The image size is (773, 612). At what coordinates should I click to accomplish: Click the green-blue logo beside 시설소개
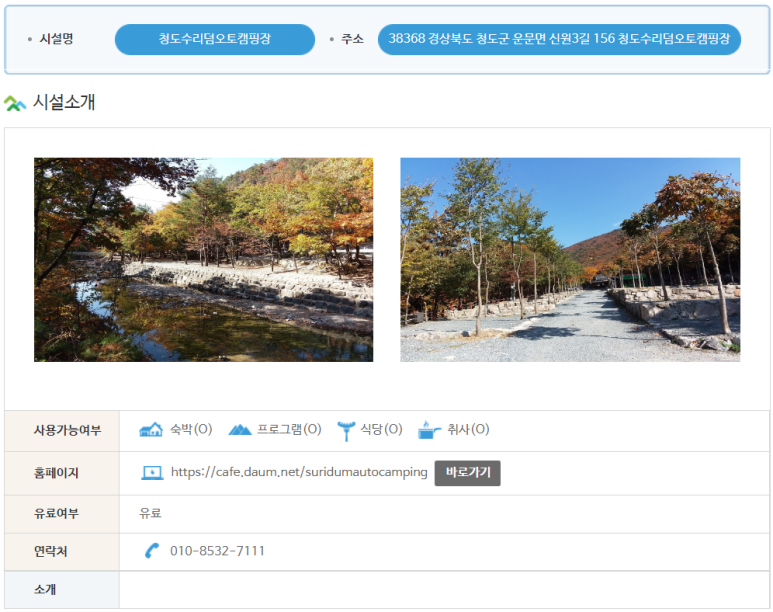tap(15, 103)
